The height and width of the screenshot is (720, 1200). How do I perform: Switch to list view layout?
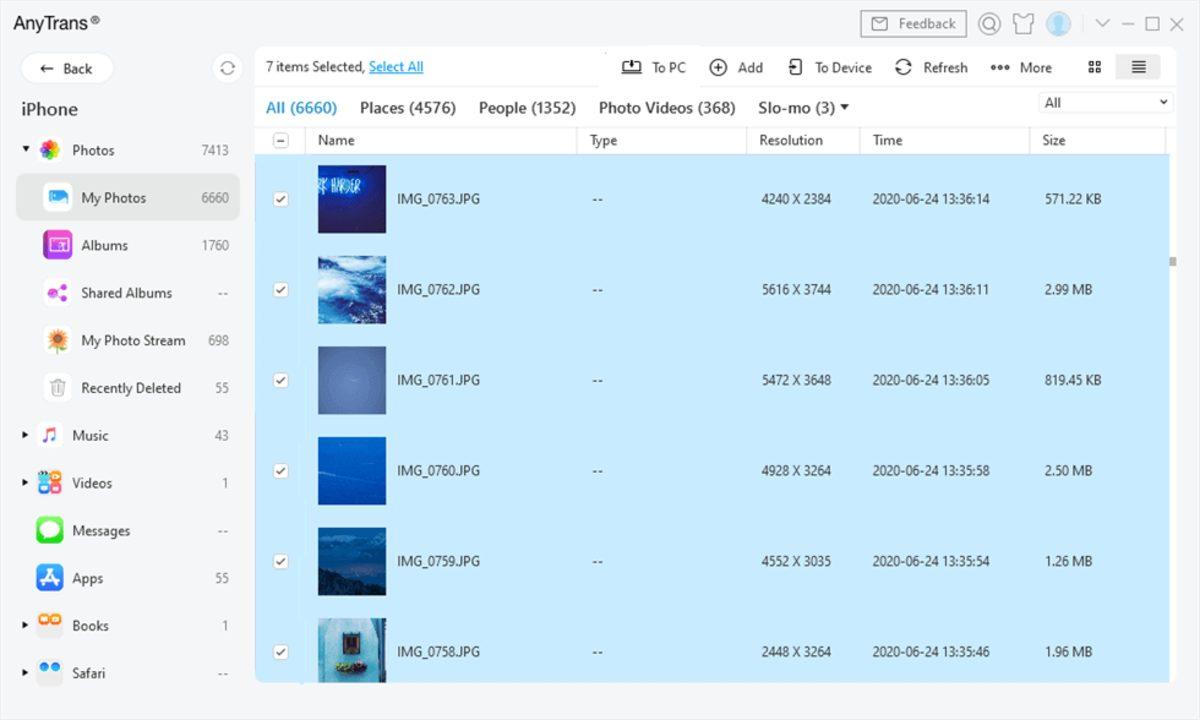[x=1138, y=67]
